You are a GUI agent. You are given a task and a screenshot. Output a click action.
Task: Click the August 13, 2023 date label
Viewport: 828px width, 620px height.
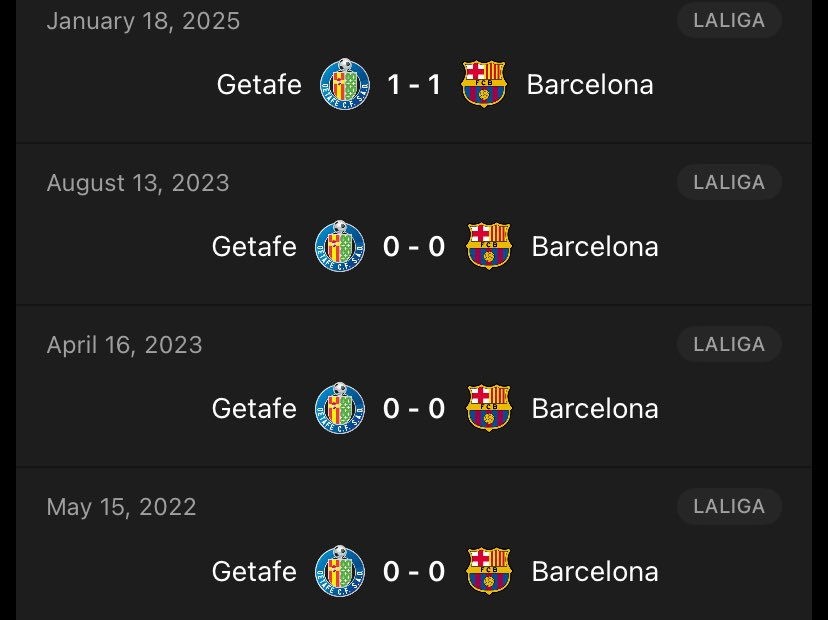pyautogui.click(x=138, y=183)
